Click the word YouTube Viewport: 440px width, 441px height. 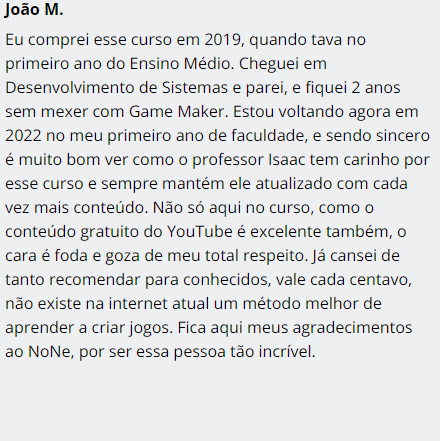click(x=199, y=232)
